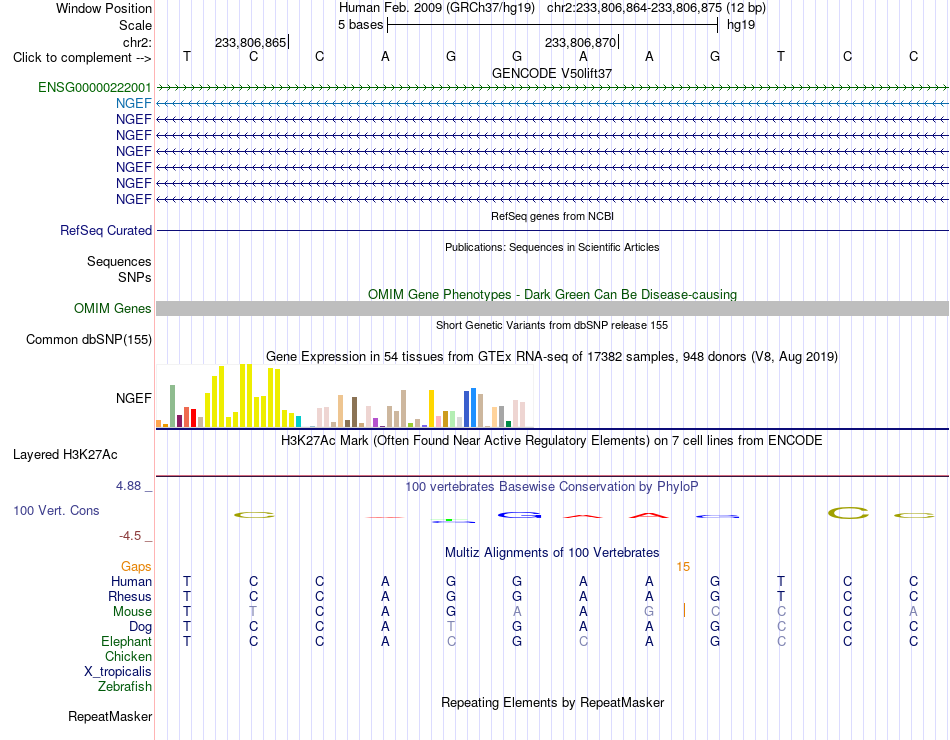The image size is (950, 740).
Task: Open Publications: Sequences in Scientific Articles title
Action: tap(552, 247)
